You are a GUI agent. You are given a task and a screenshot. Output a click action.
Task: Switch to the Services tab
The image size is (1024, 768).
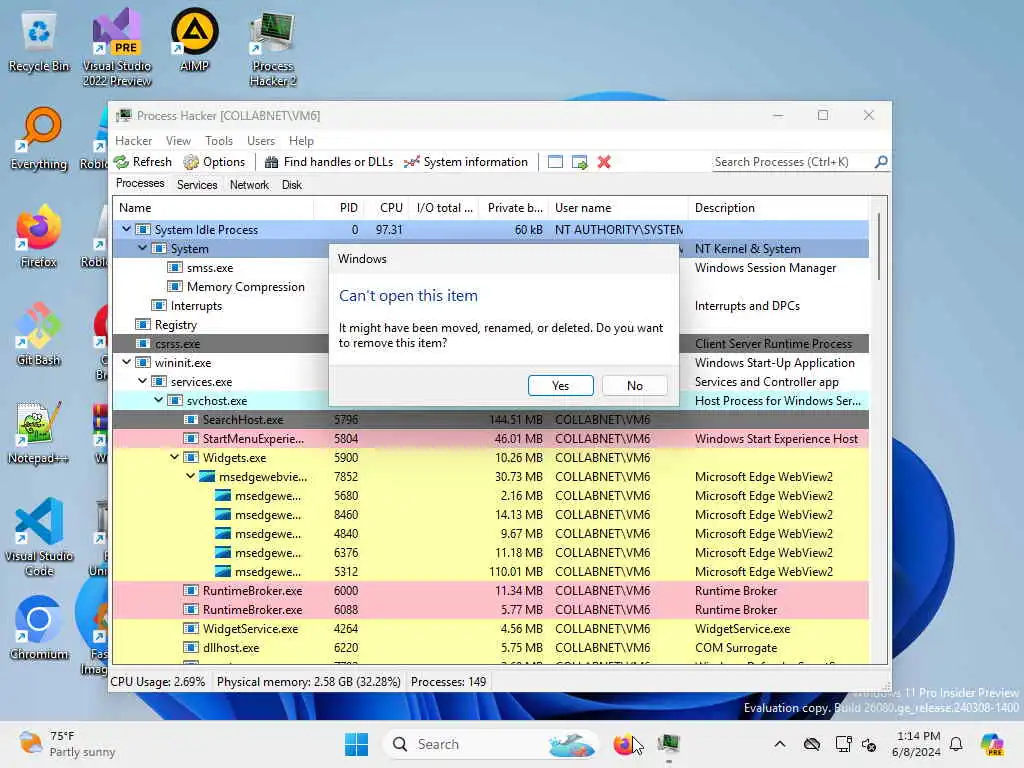click(197, 185)
